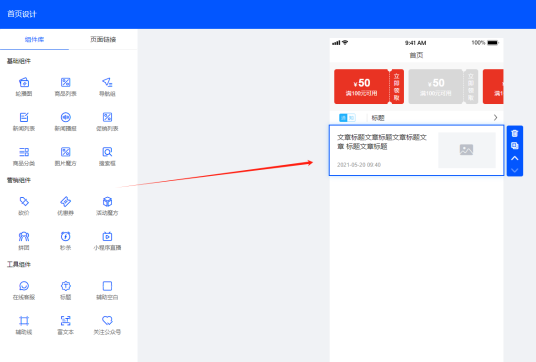Click the 通知 notice badge in preview

347,118
